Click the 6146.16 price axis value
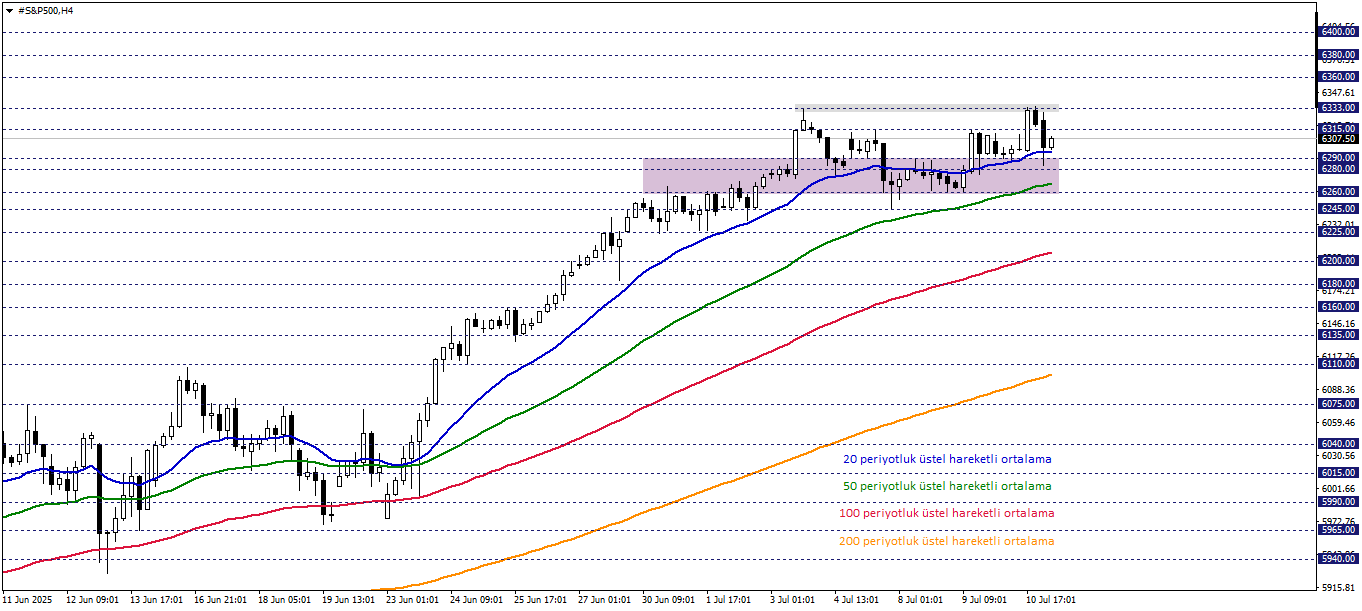This screenshot has height=611, width=1362. (x=1338, y=324)
